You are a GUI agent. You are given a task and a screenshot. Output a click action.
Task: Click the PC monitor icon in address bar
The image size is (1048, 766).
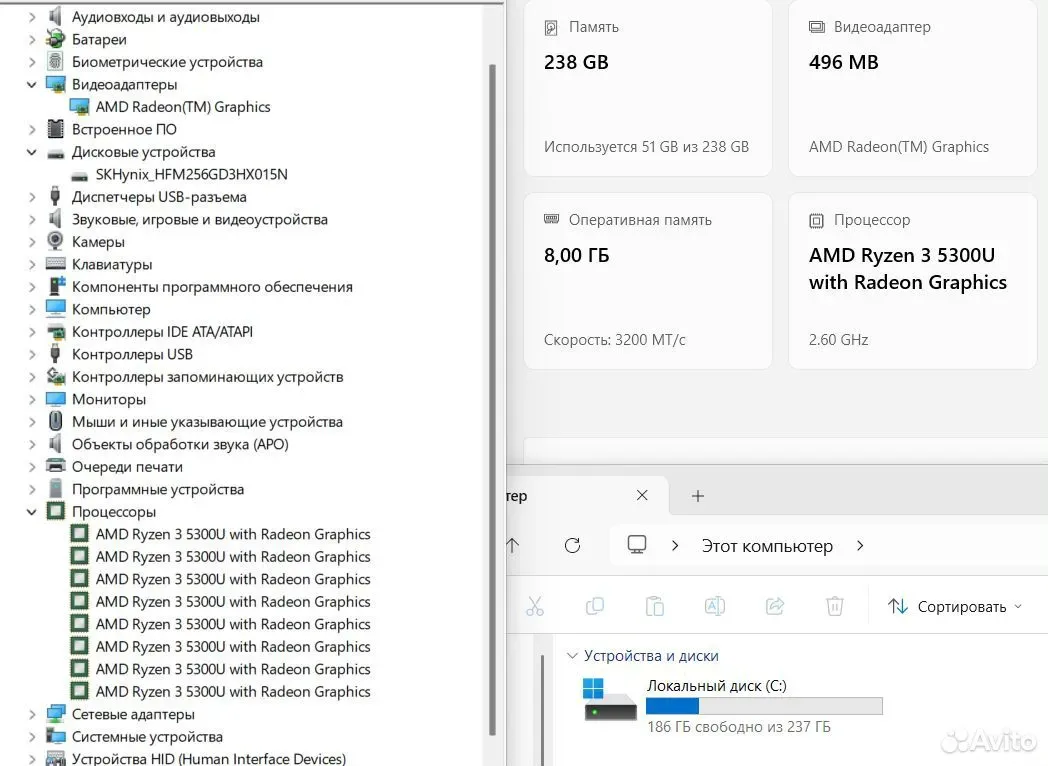[x=637, y=545]
